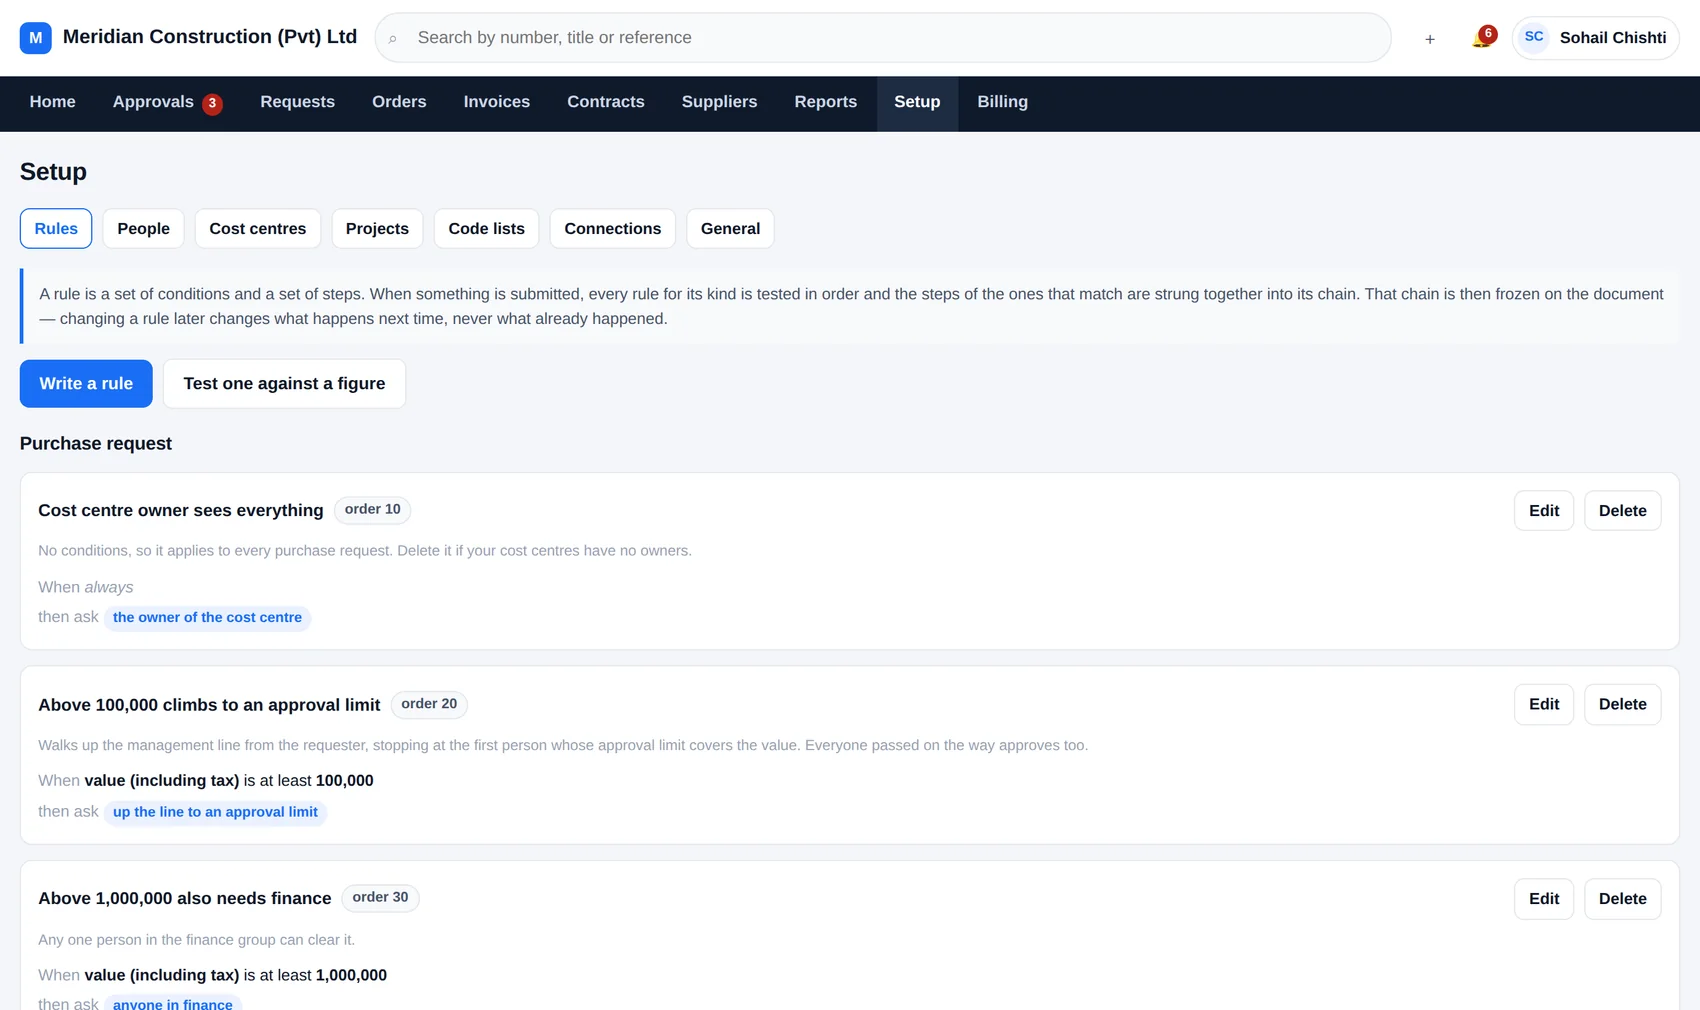Delete the Above 100,000 approval limit rule
The width and height of the screenshot is (1700, 1010).
click(x=1623, y=705)
